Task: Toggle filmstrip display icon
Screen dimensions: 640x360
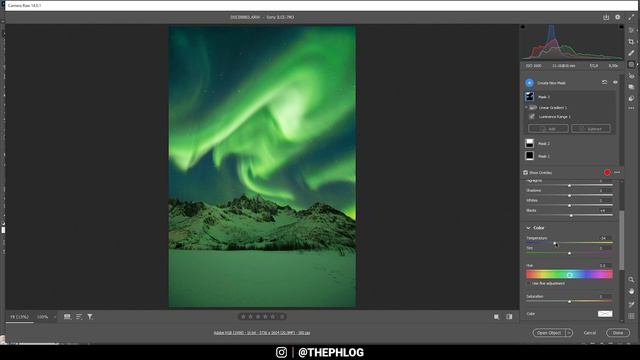Action: (67, 317)
